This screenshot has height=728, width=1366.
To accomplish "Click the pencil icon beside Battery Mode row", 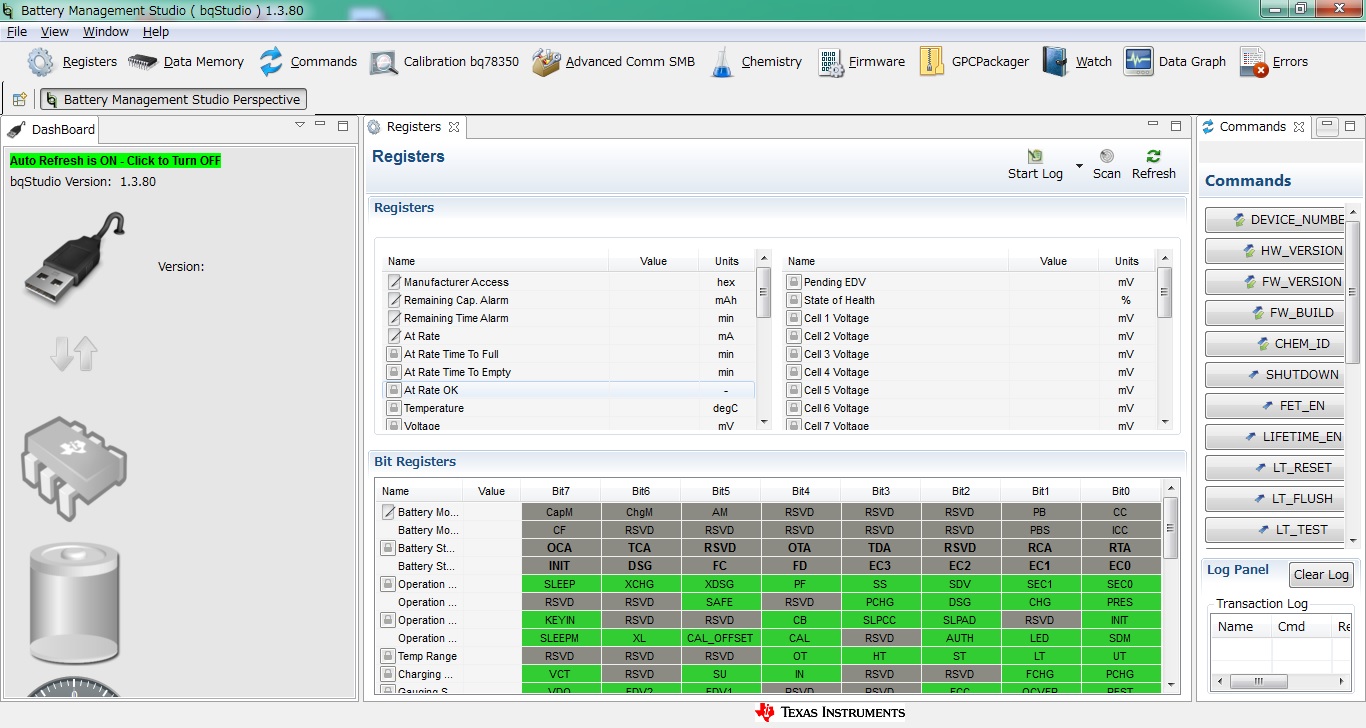I will (388, 512).
